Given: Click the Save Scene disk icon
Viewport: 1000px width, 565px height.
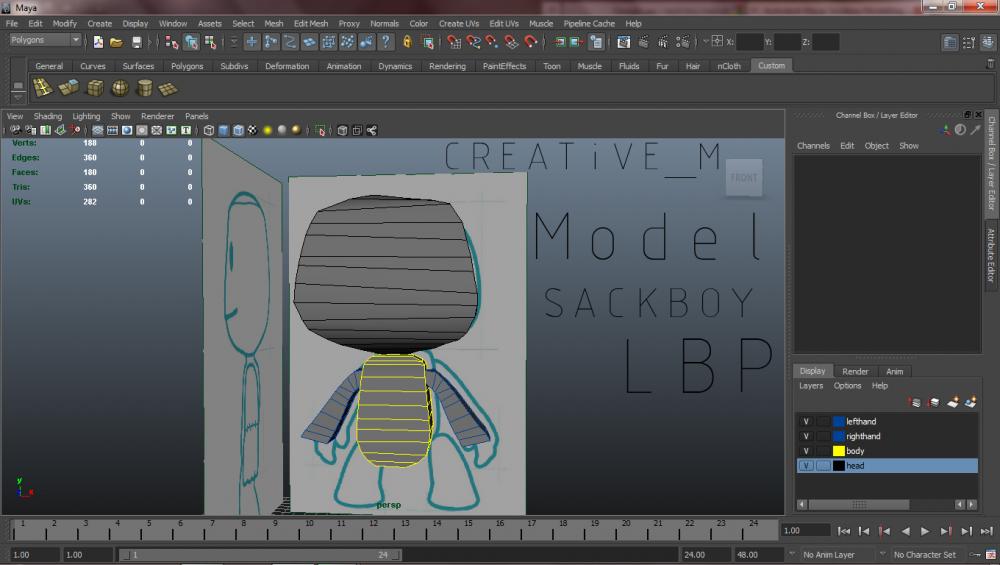Looking at the screenshot, I should point(136,42).
